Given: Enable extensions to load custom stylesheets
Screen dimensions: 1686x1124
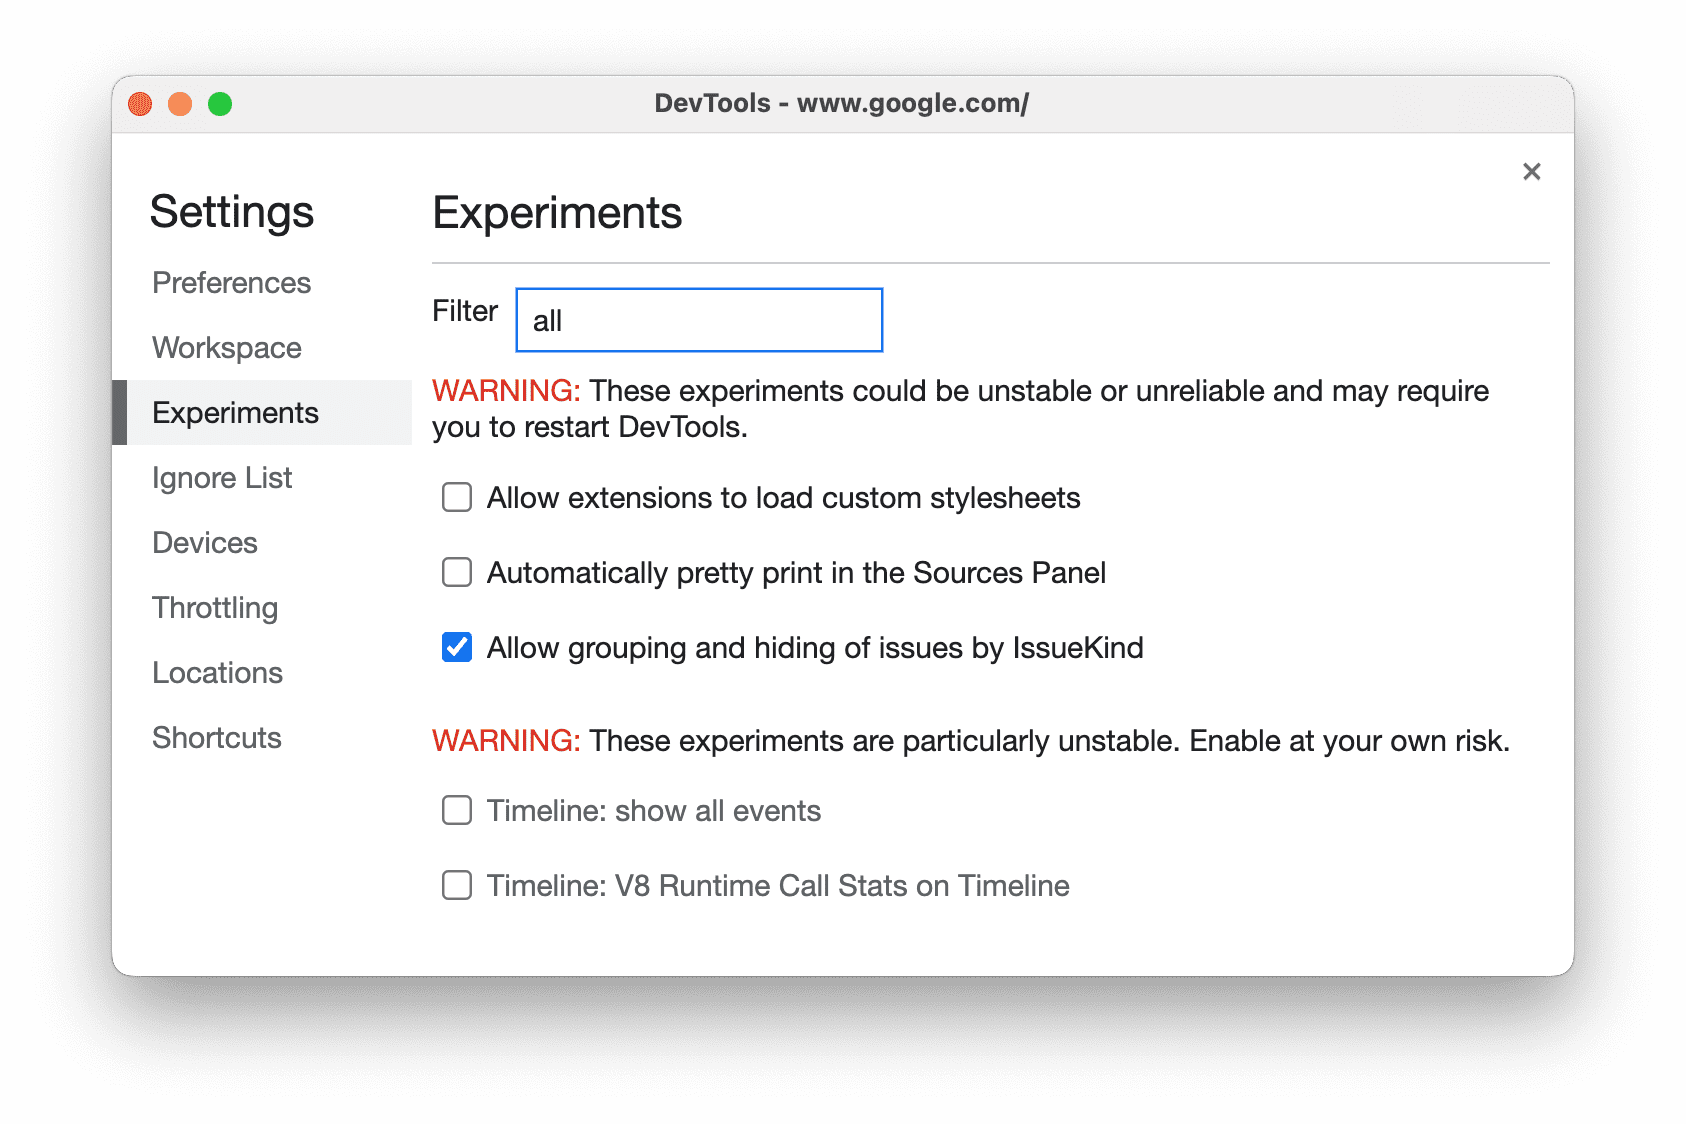Looking at the screenshot, I should pos(456,497).
